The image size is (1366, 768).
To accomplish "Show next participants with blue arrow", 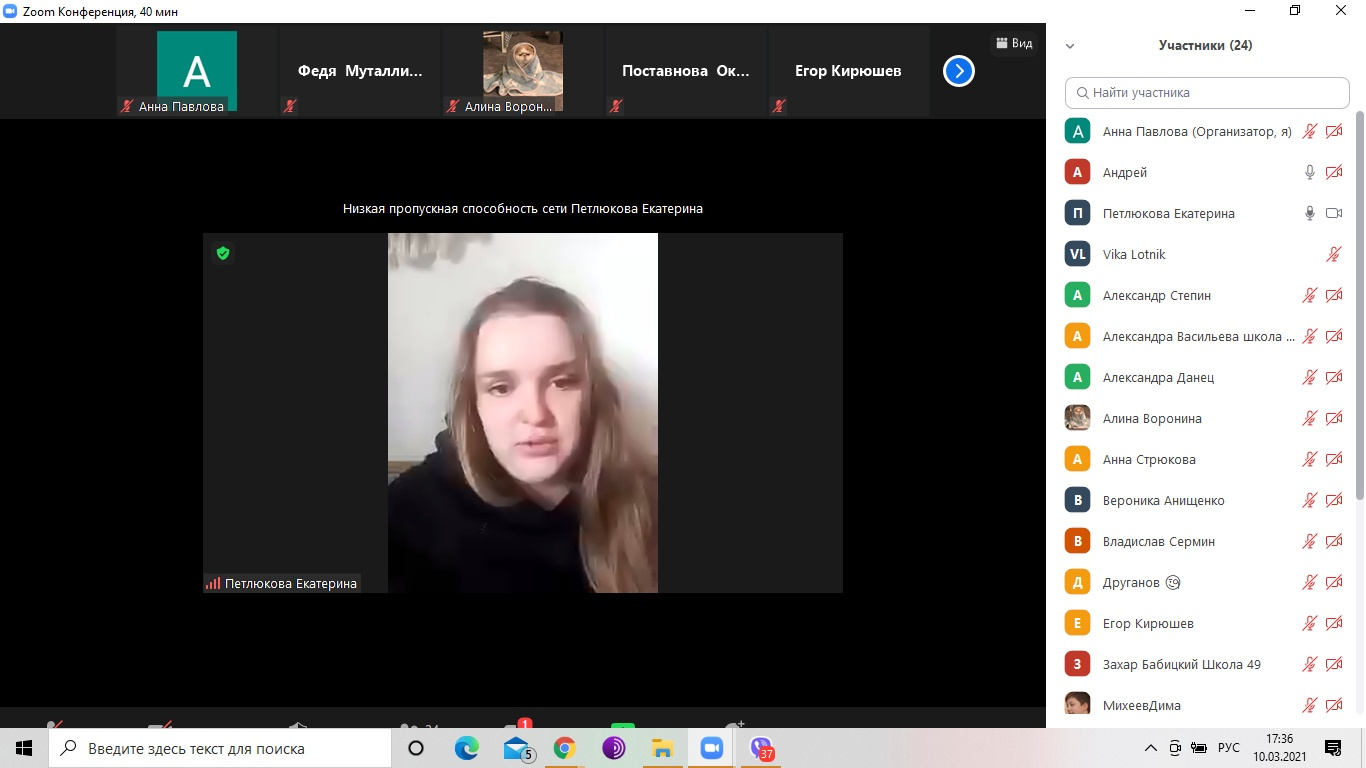I will 958,71.
